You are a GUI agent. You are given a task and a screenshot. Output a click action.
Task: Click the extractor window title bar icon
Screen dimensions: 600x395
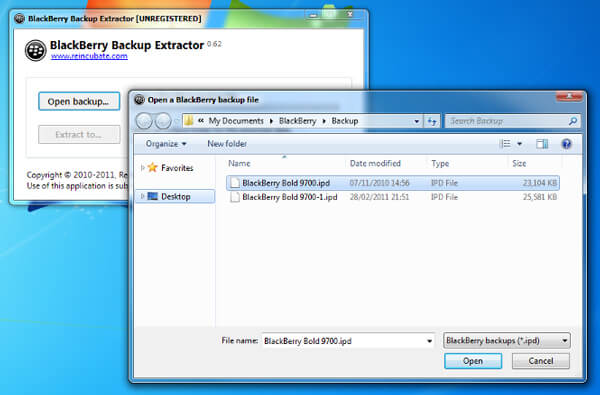point(20,18)
